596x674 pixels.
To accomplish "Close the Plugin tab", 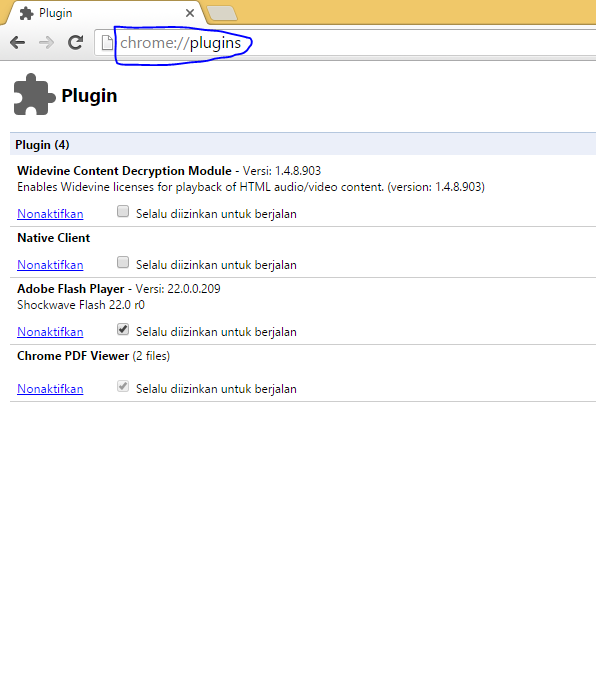I will pos(189,13).
